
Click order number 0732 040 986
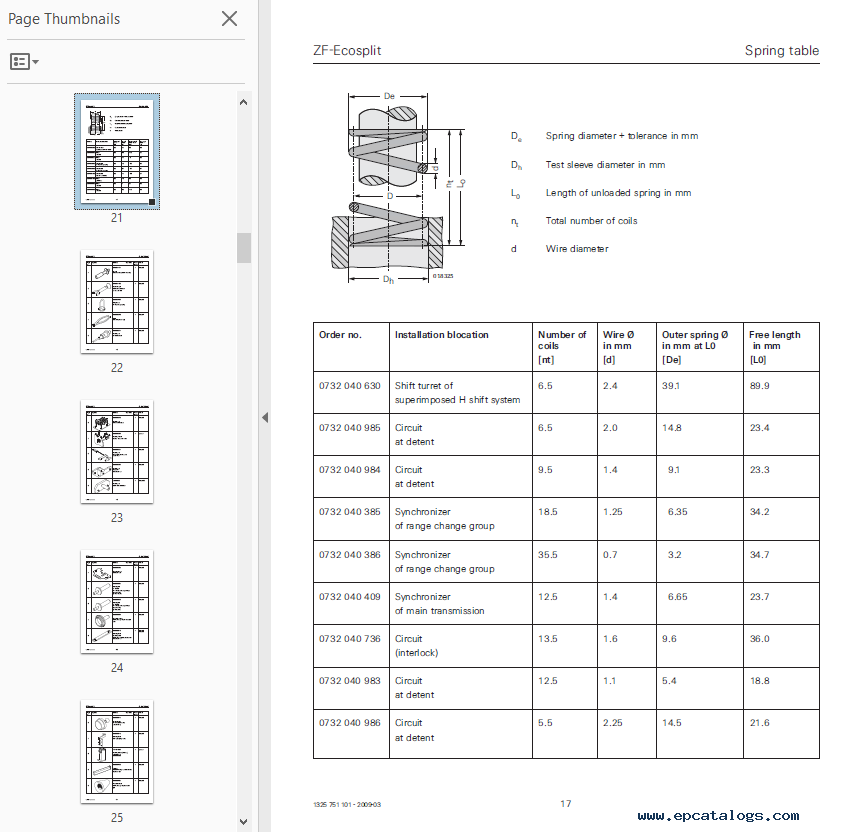(350, 723)
